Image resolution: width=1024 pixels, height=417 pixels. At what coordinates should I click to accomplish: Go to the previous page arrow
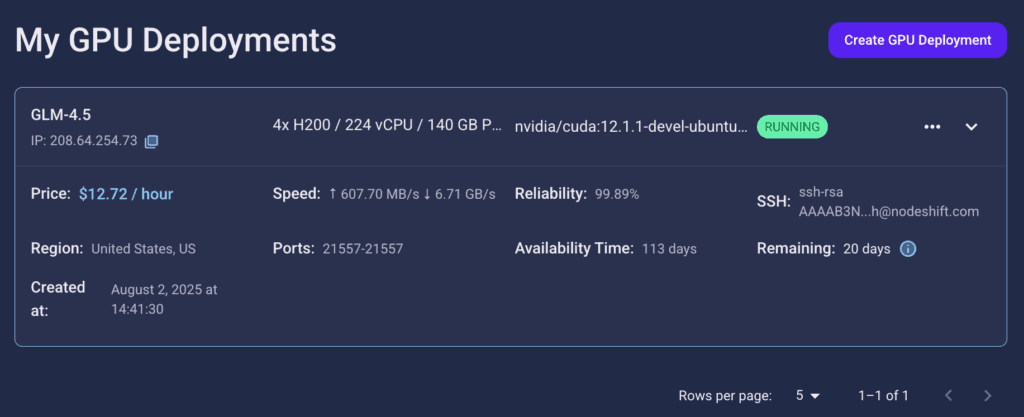click(x=949, y=395)
